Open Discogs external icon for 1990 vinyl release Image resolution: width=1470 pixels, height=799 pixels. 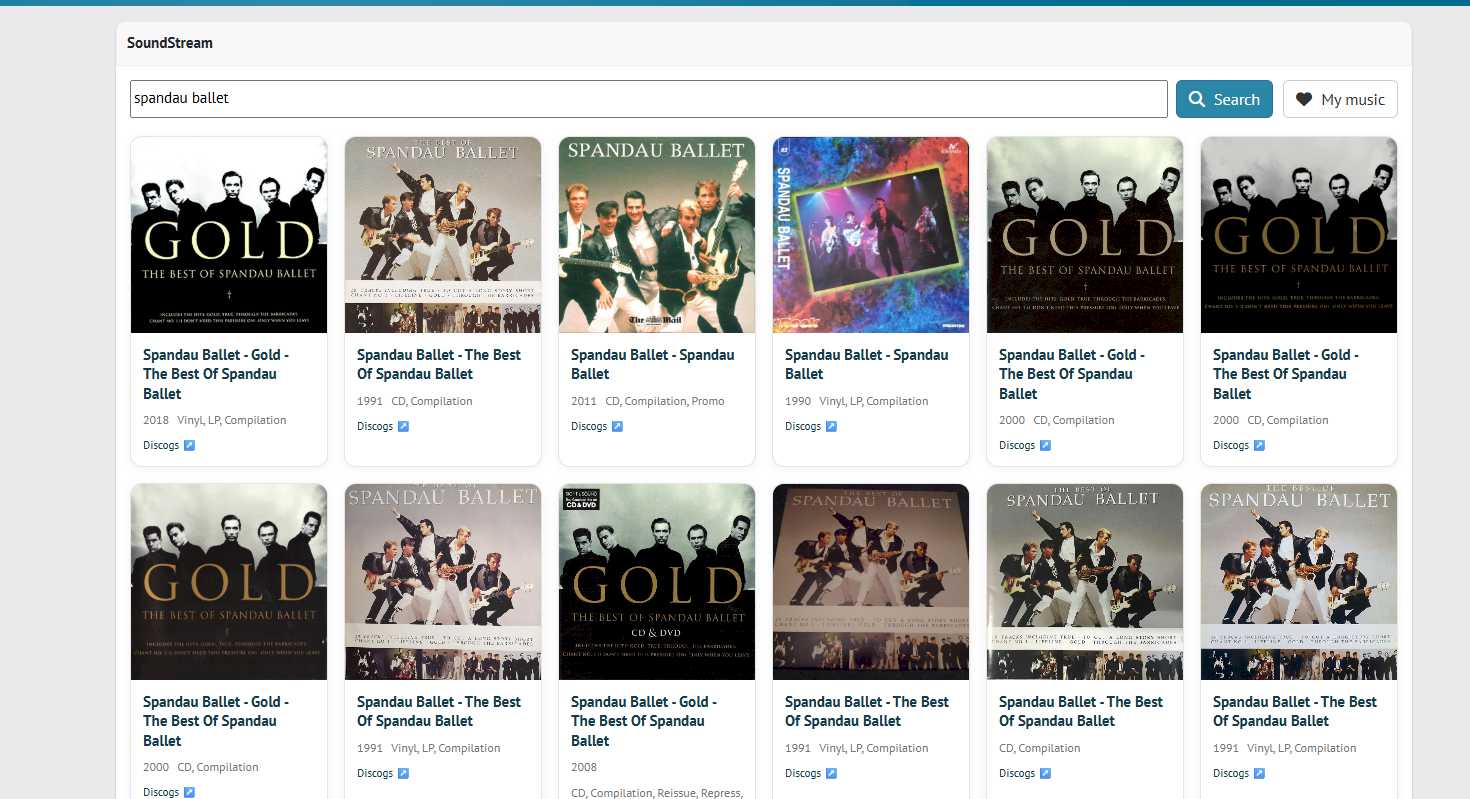pos(831,426)
